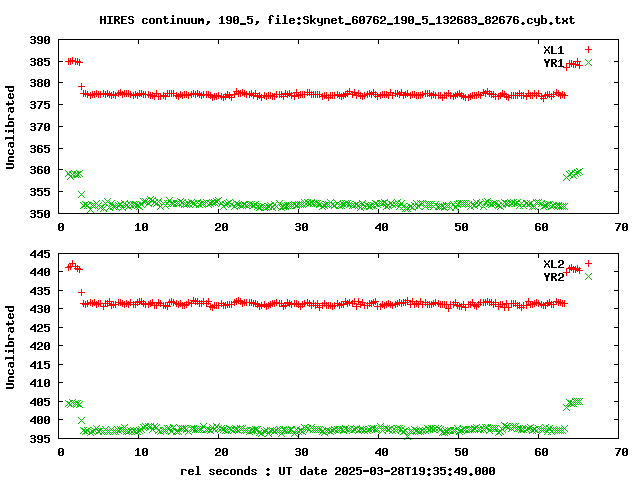640x480 pixels.
Task: Click the 370 tick label on top chart
Action: [x=40, y=127]
